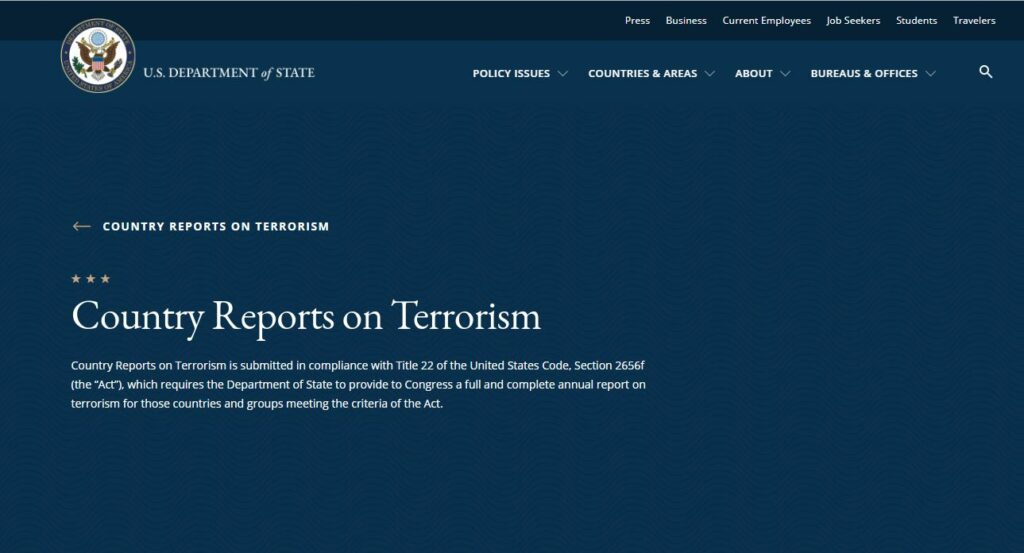Expand the chevron next to Policy Issues
The width and height of the screenshot is (1024, 553).
563,73
